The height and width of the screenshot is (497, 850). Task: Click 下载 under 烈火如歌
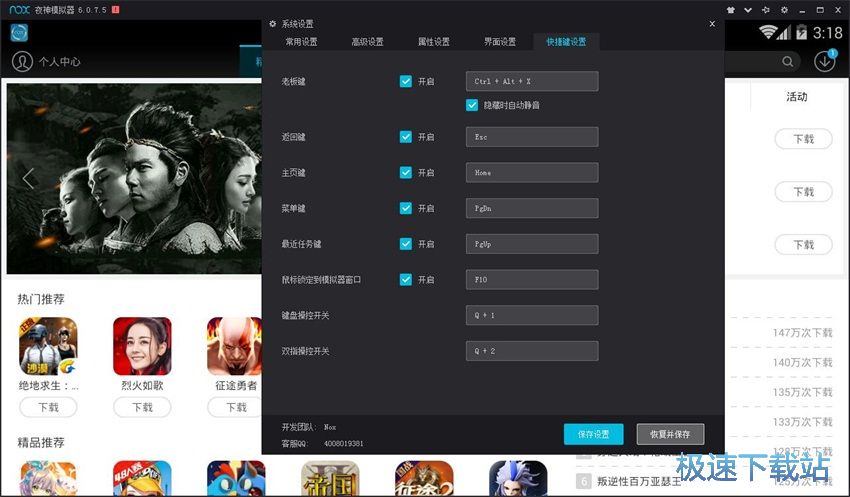click(x=142, y=407)
